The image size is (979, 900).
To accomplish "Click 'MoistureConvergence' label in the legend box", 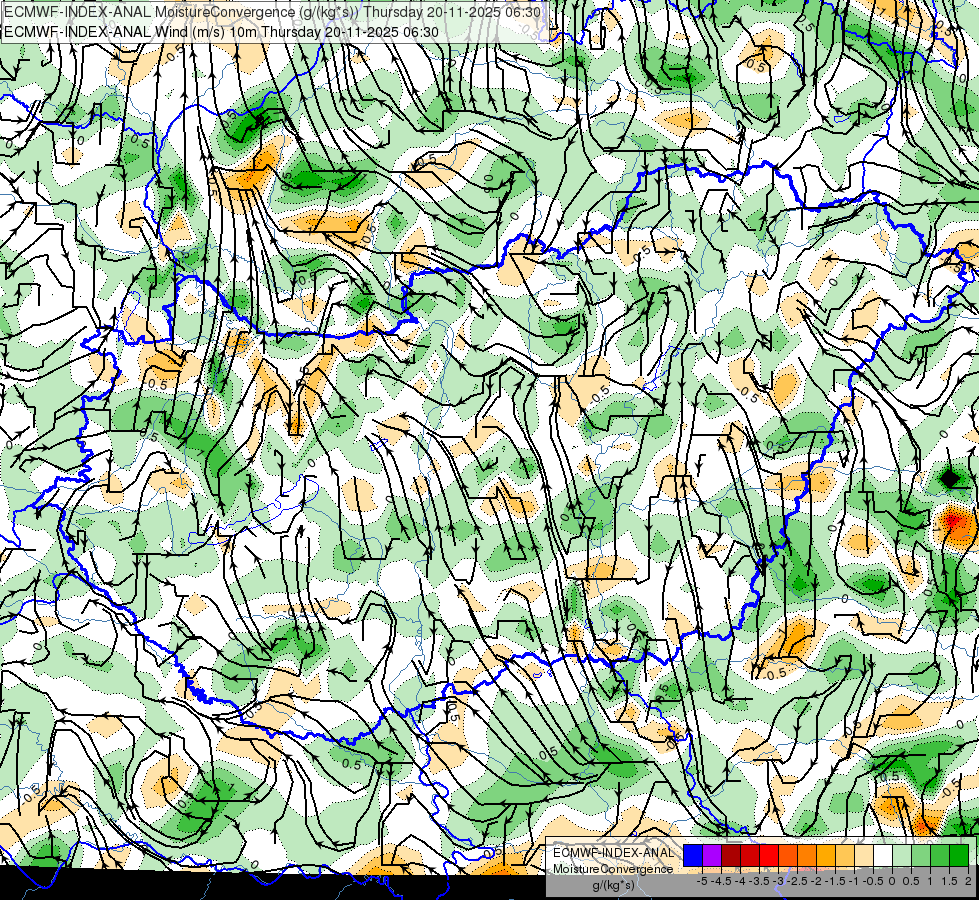I will coord(613,869).
